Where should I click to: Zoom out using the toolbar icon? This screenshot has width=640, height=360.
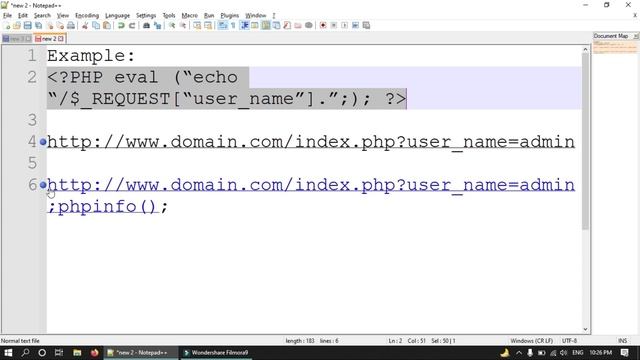point(183,25)
